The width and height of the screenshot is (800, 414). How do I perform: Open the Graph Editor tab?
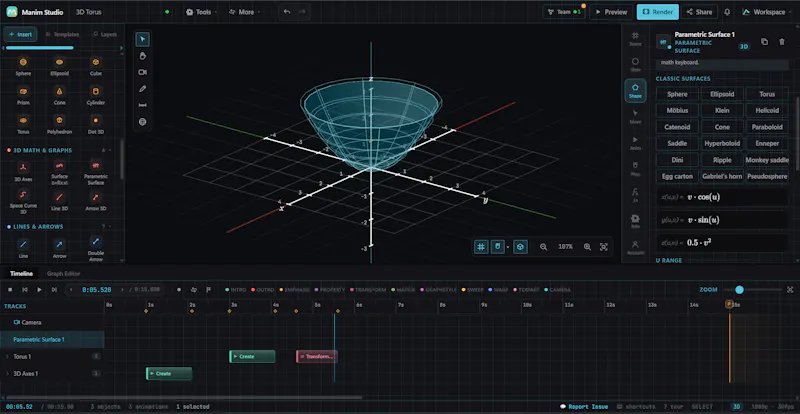coord(64,274)
